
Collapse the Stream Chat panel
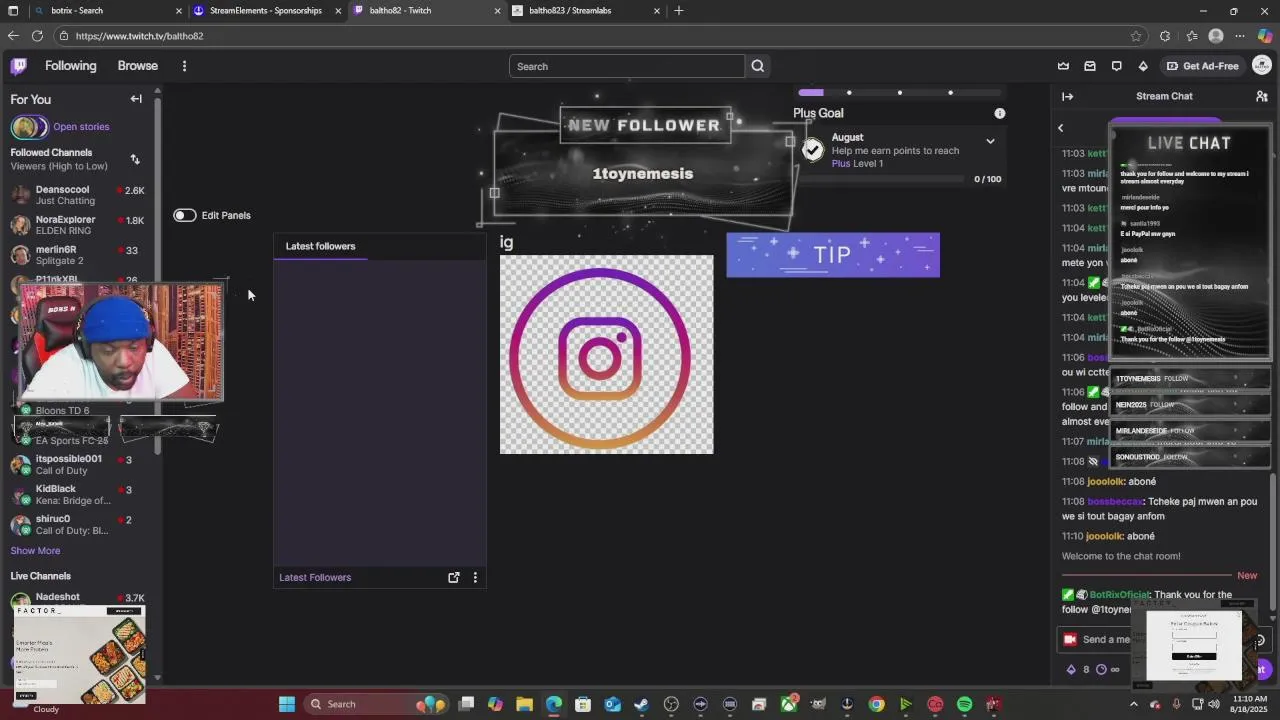coord(1067,96)
